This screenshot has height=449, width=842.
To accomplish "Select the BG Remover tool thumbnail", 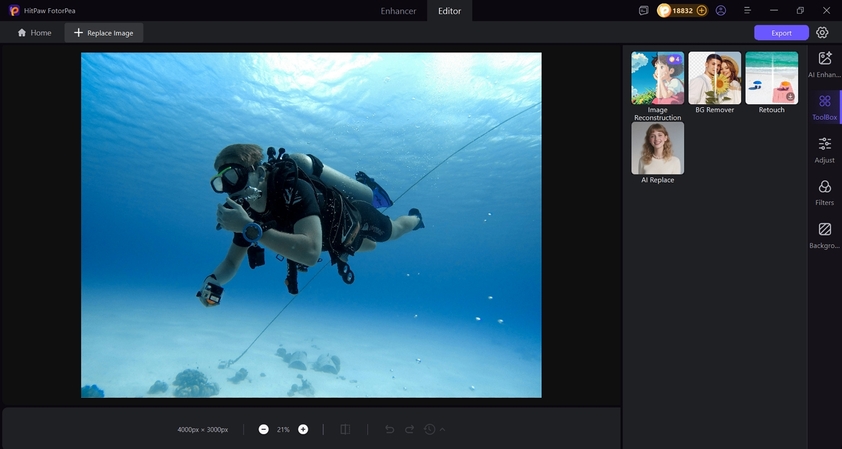I will pyautogui.click(x=714, y=78).
